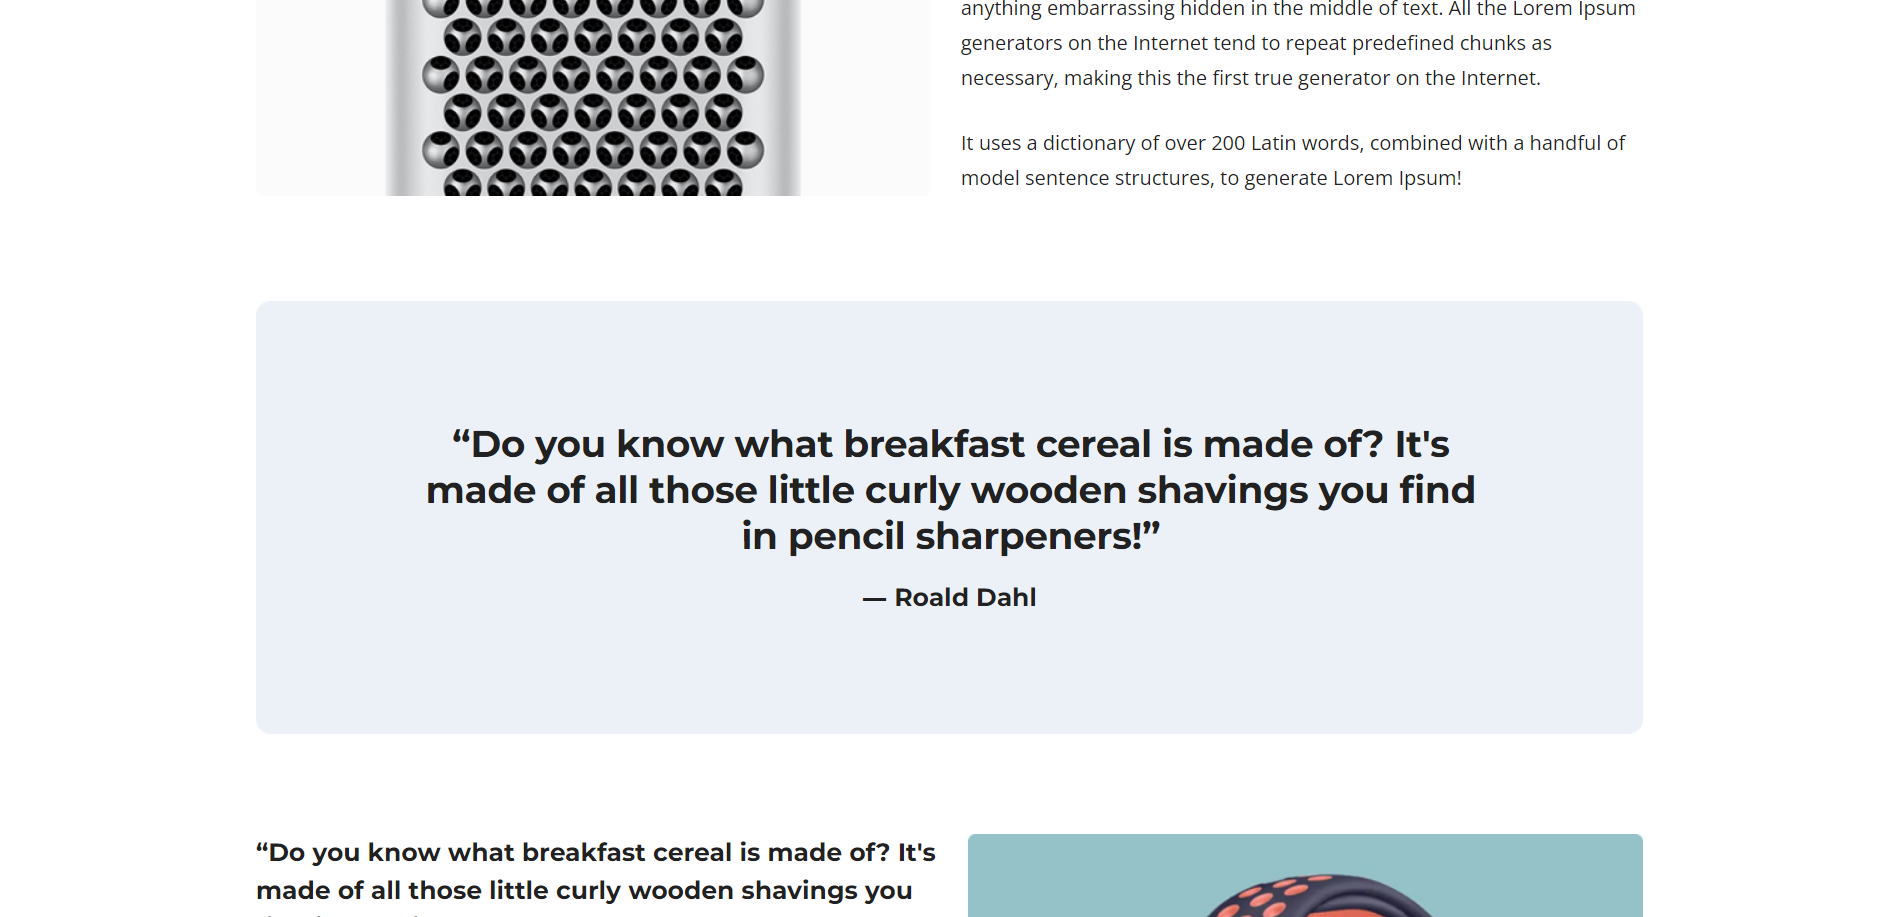
Task: Click the line 'in pencil sharpeners!' in the centered quote
Action: [x=950, y=536]
